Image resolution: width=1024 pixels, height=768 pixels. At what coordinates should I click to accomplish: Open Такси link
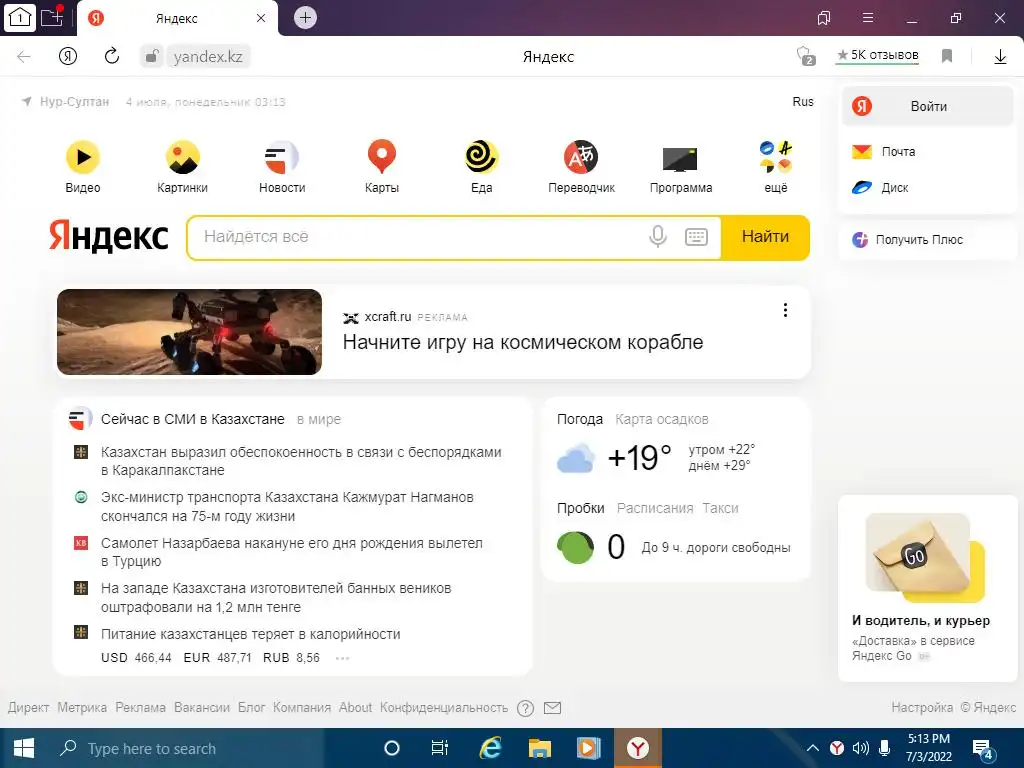720,508
